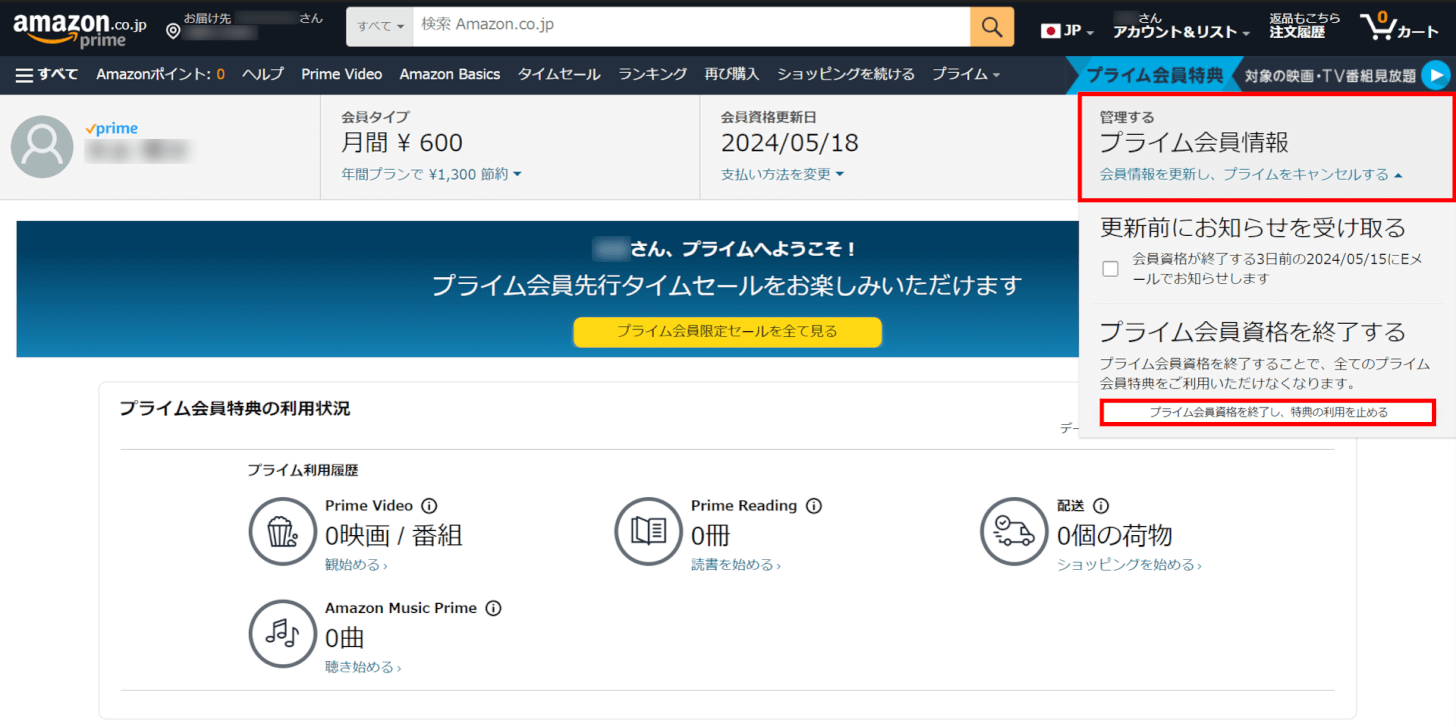Click the プライム会員特典 banner tab
1456x727 pixels.
1154,75
